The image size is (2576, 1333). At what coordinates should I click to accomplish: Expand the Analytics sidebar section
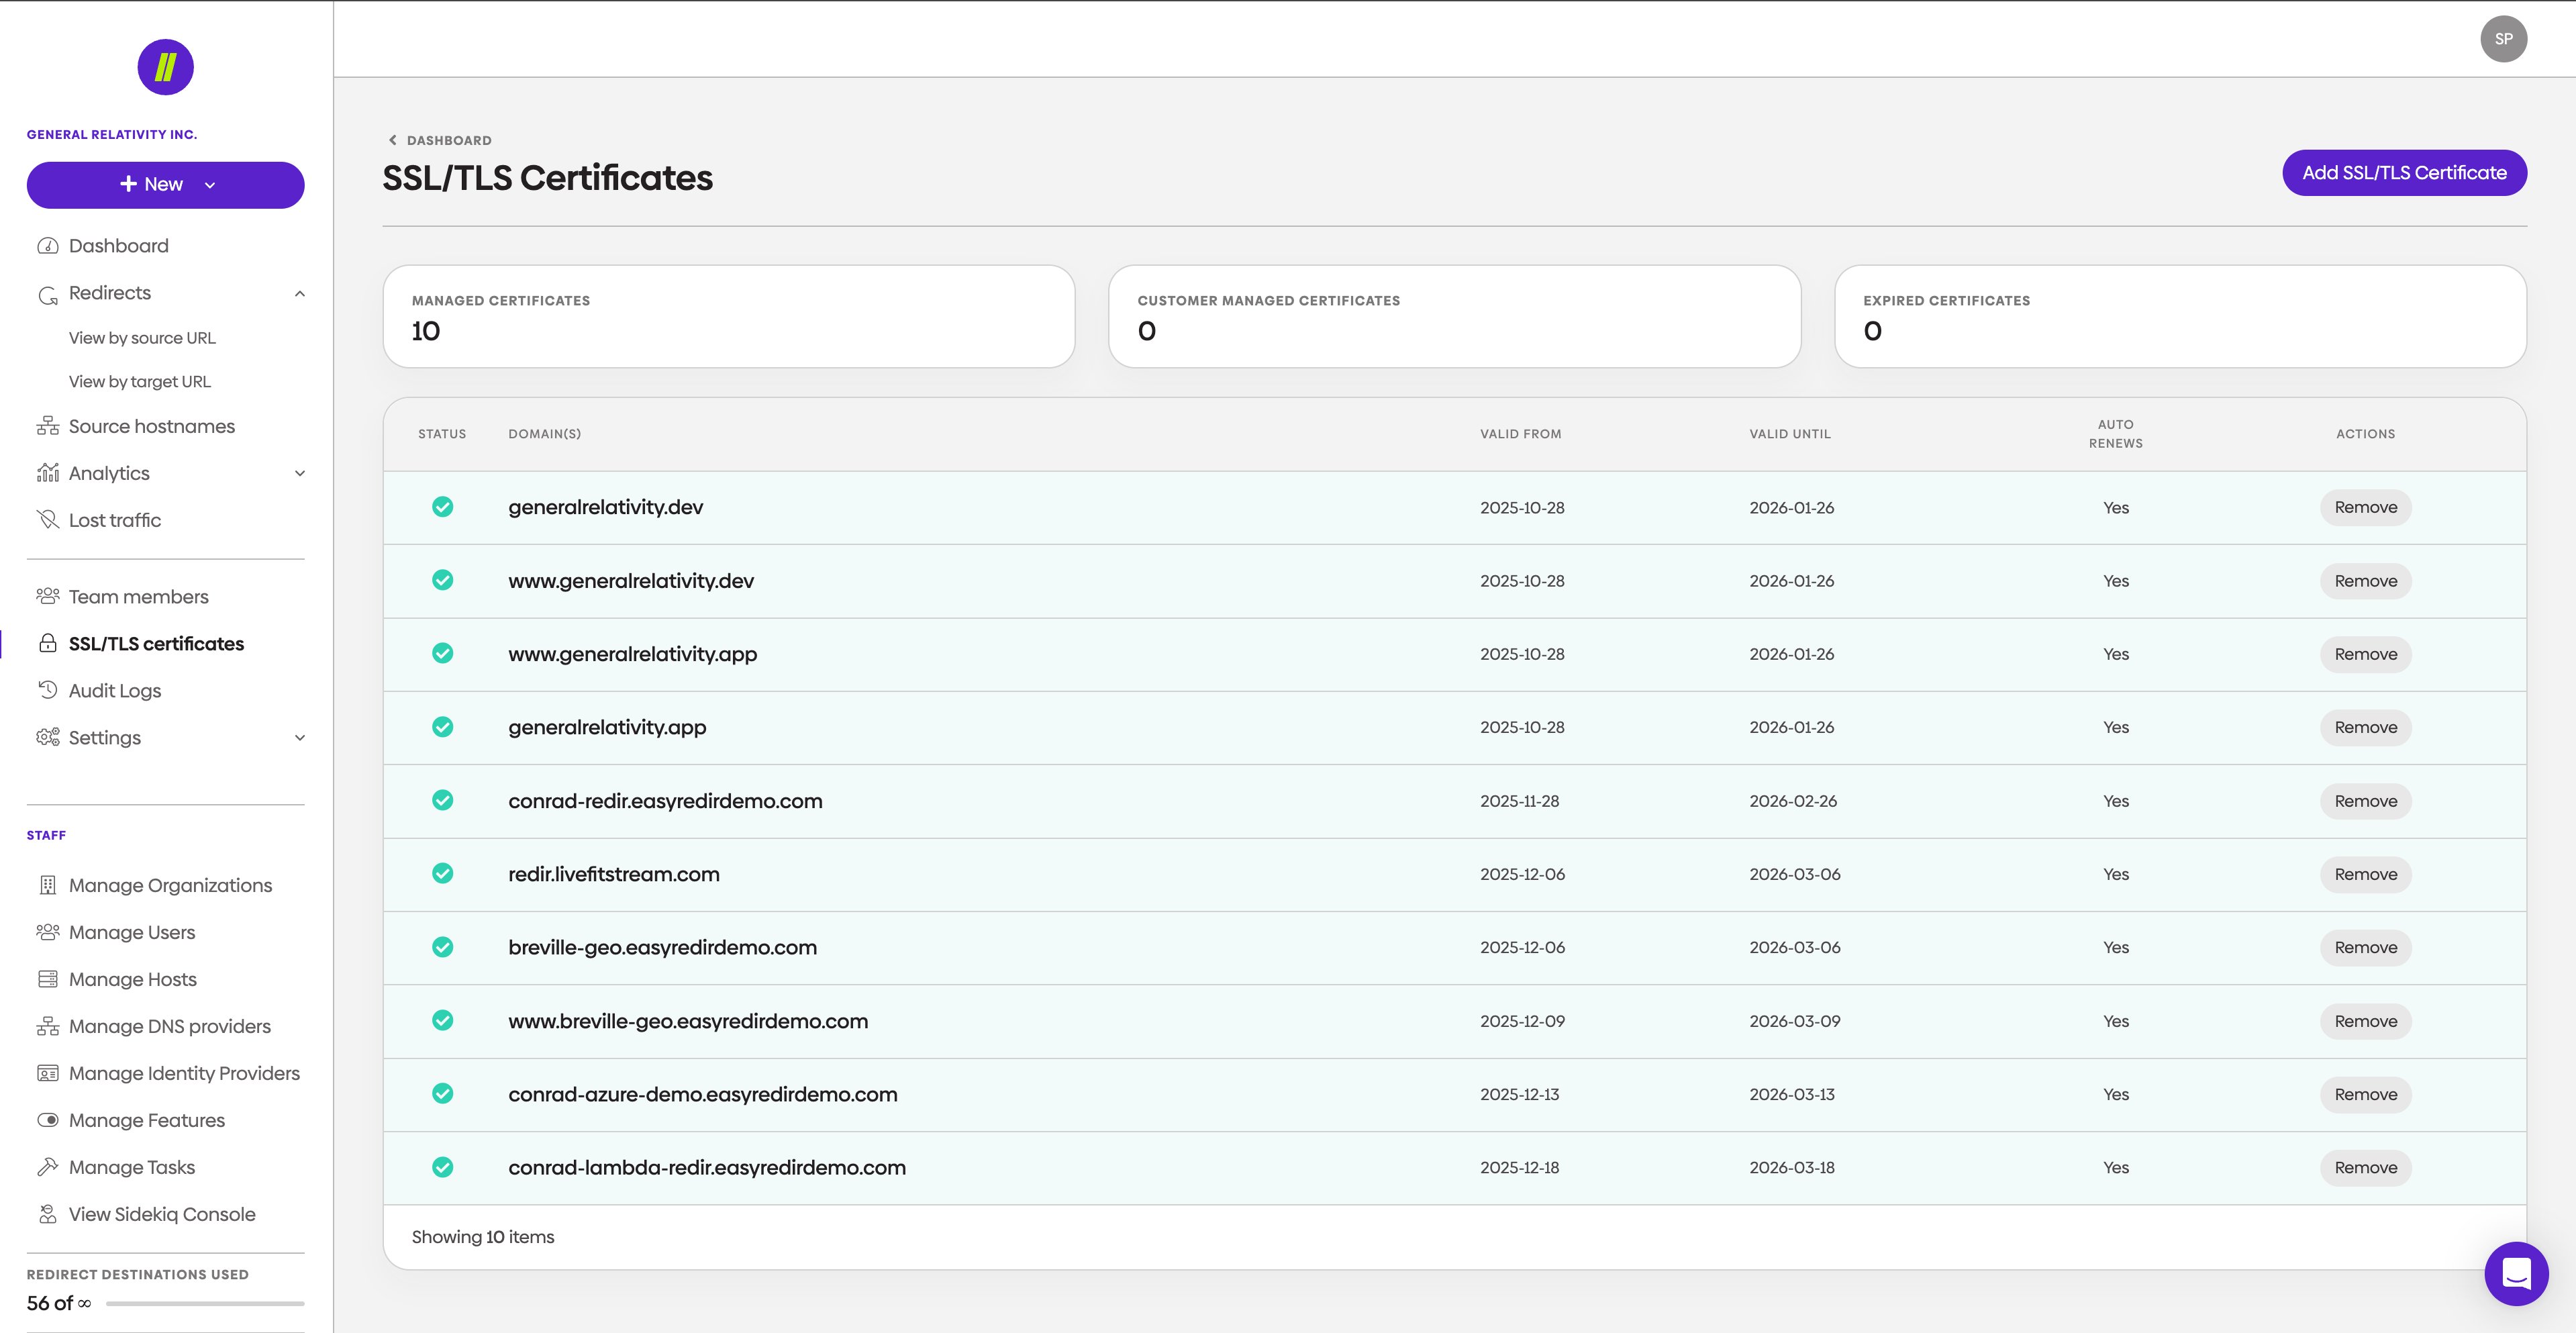(299, 473)
